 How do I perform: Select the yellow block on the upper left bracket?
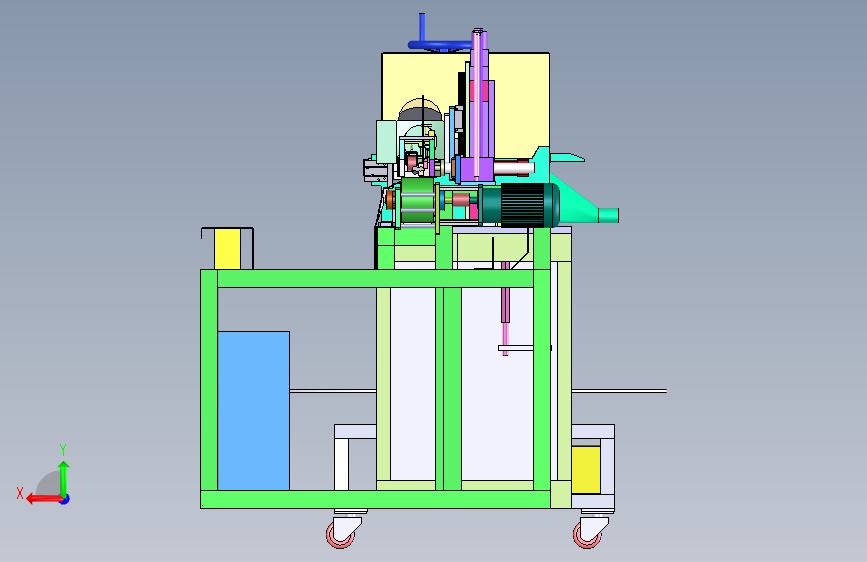pyautogui.click(x=227, y=249)
